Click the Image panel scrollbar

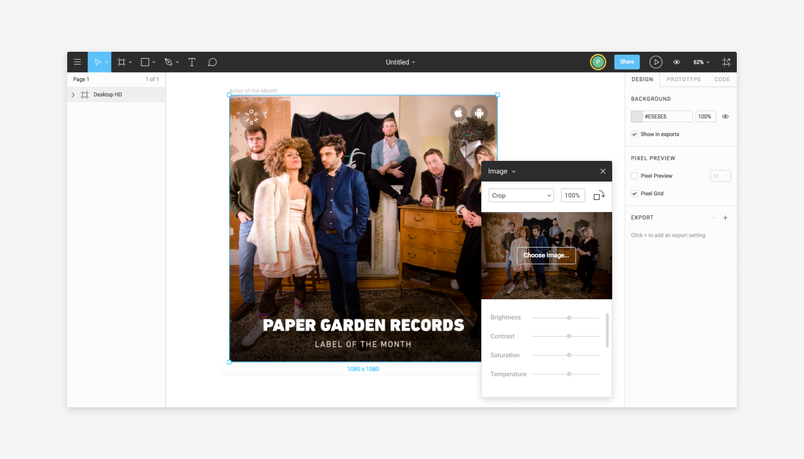pos(607,330)
